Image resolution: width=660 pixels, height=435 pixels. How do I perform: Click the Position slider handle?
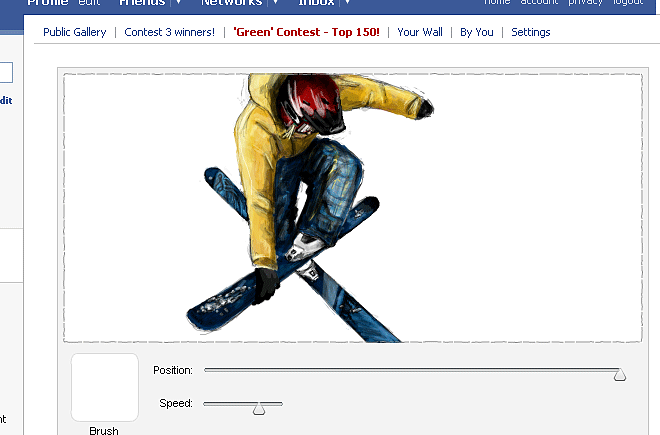pyautogui.click(x=620, y=374)
